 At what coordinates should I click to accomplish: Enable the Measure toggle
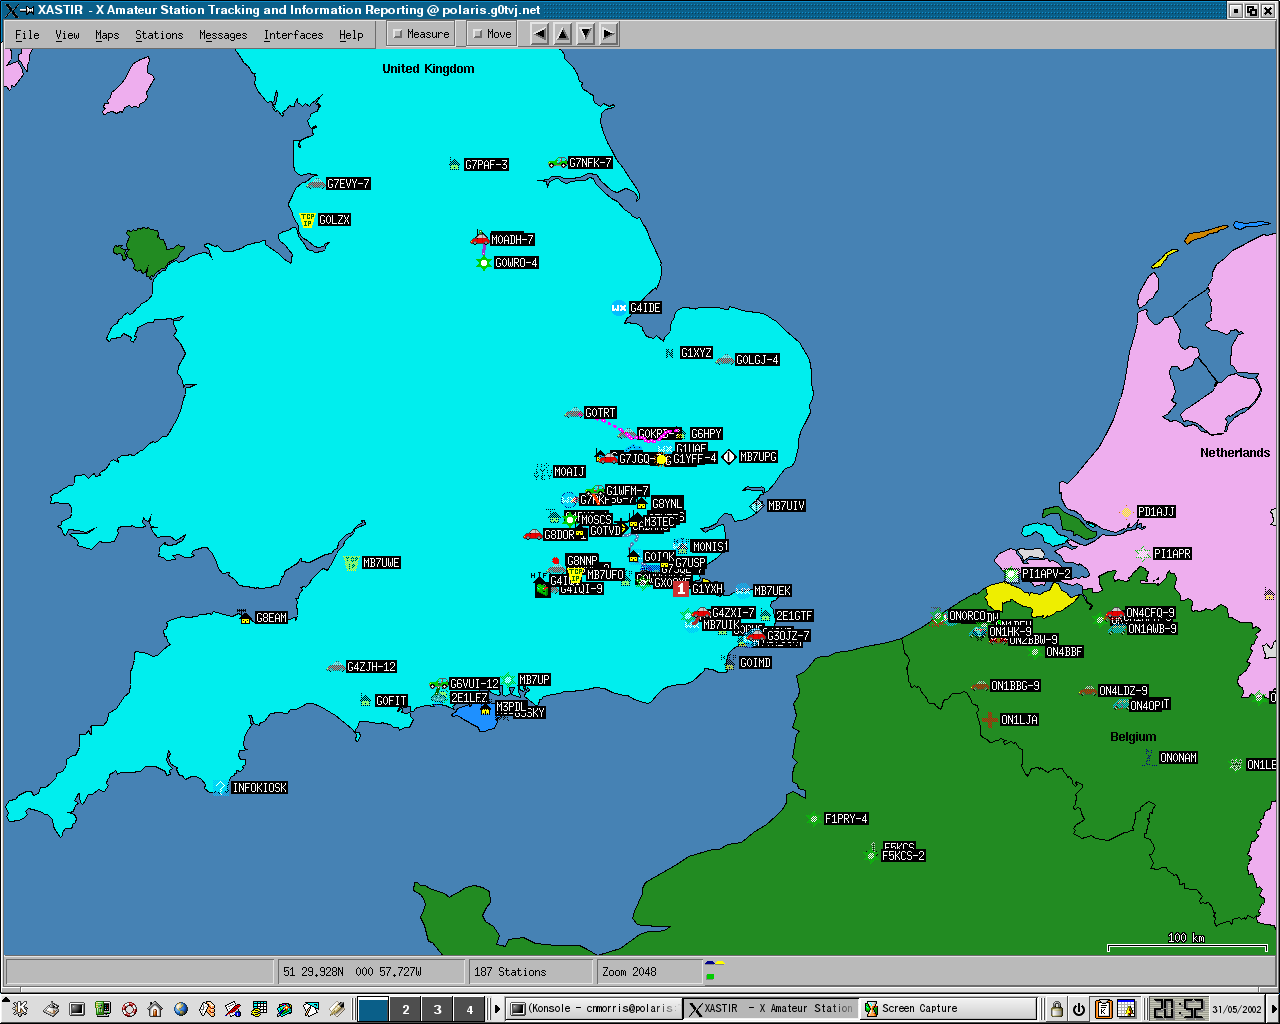[421, 34]
